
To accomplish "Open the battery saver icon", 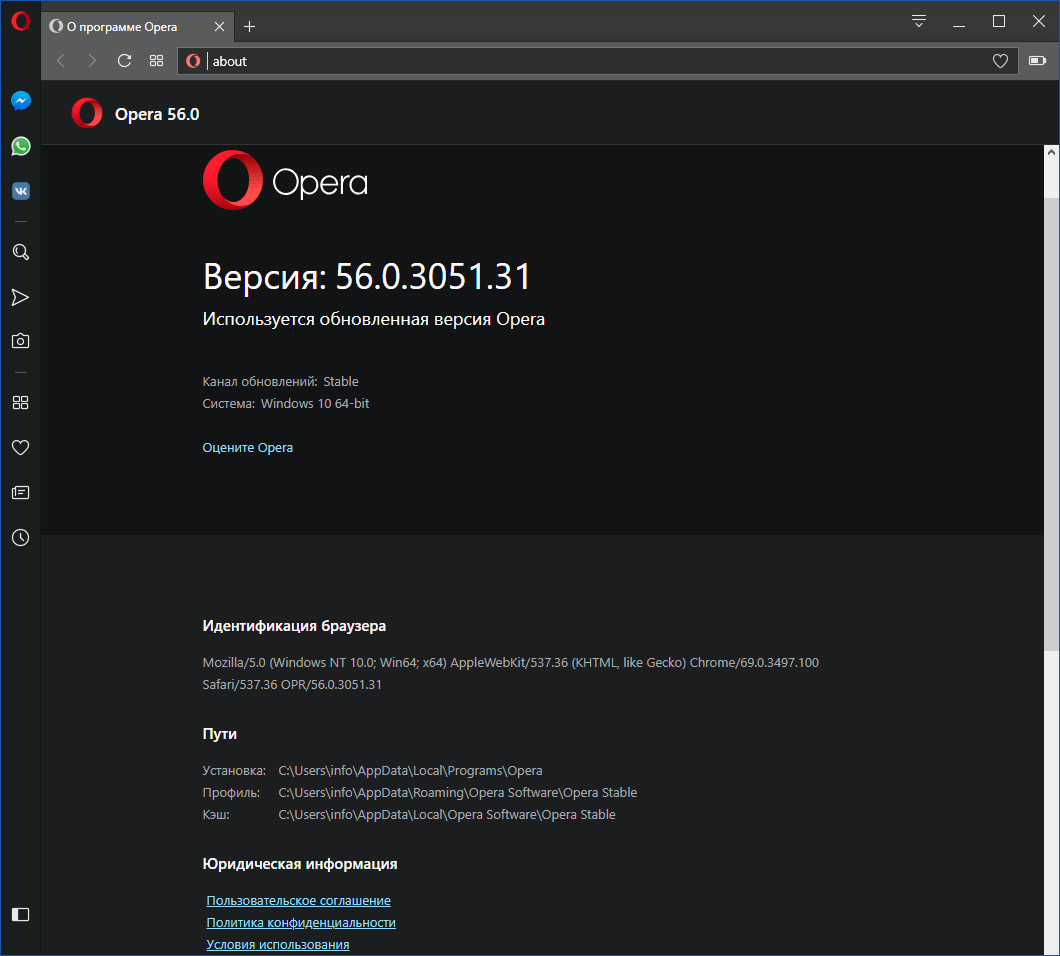I will coord(1037,61).
